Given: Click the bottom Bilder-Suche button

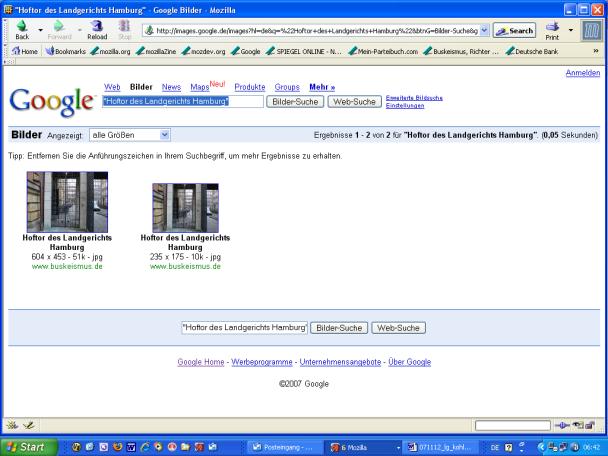Looking at the screenshot, I should coord(339,328).
